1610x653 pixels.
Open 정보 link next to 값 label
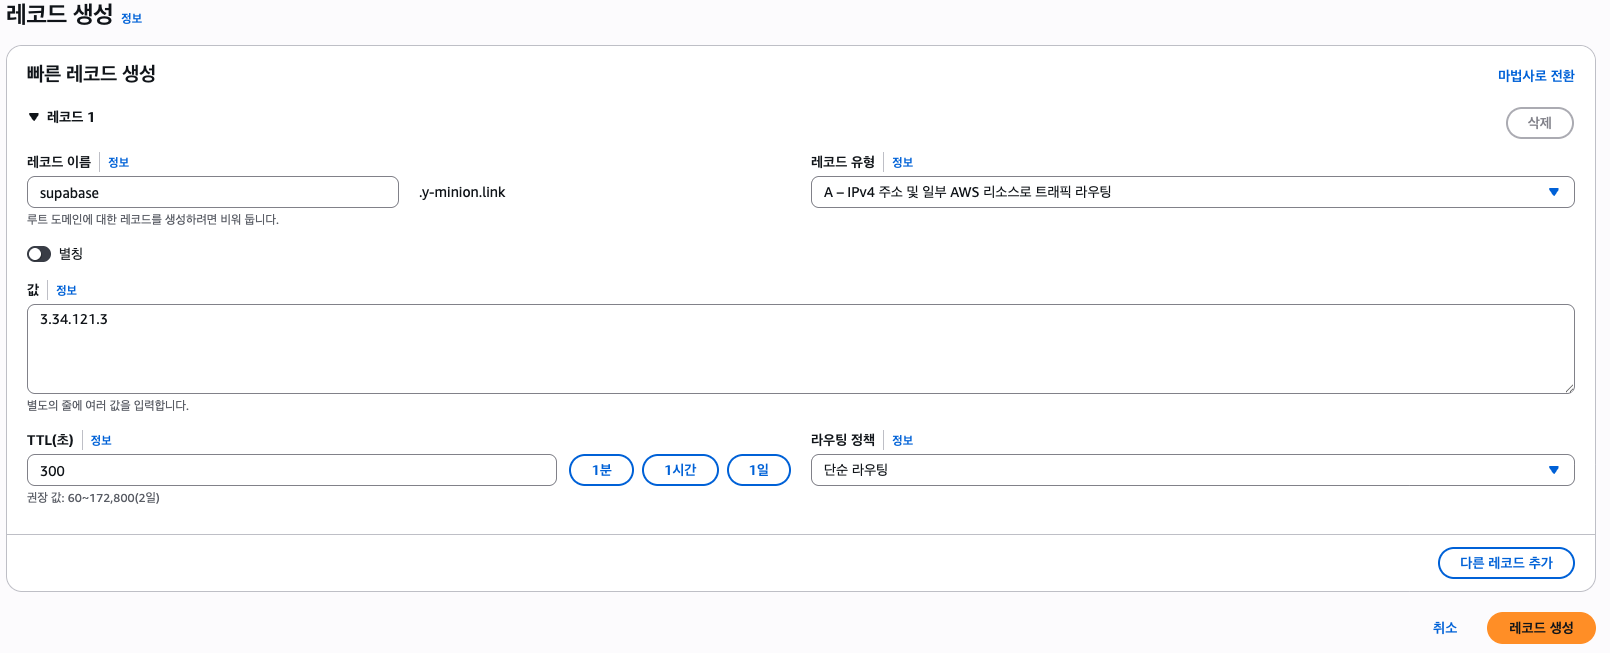click(x=66, y=290)
